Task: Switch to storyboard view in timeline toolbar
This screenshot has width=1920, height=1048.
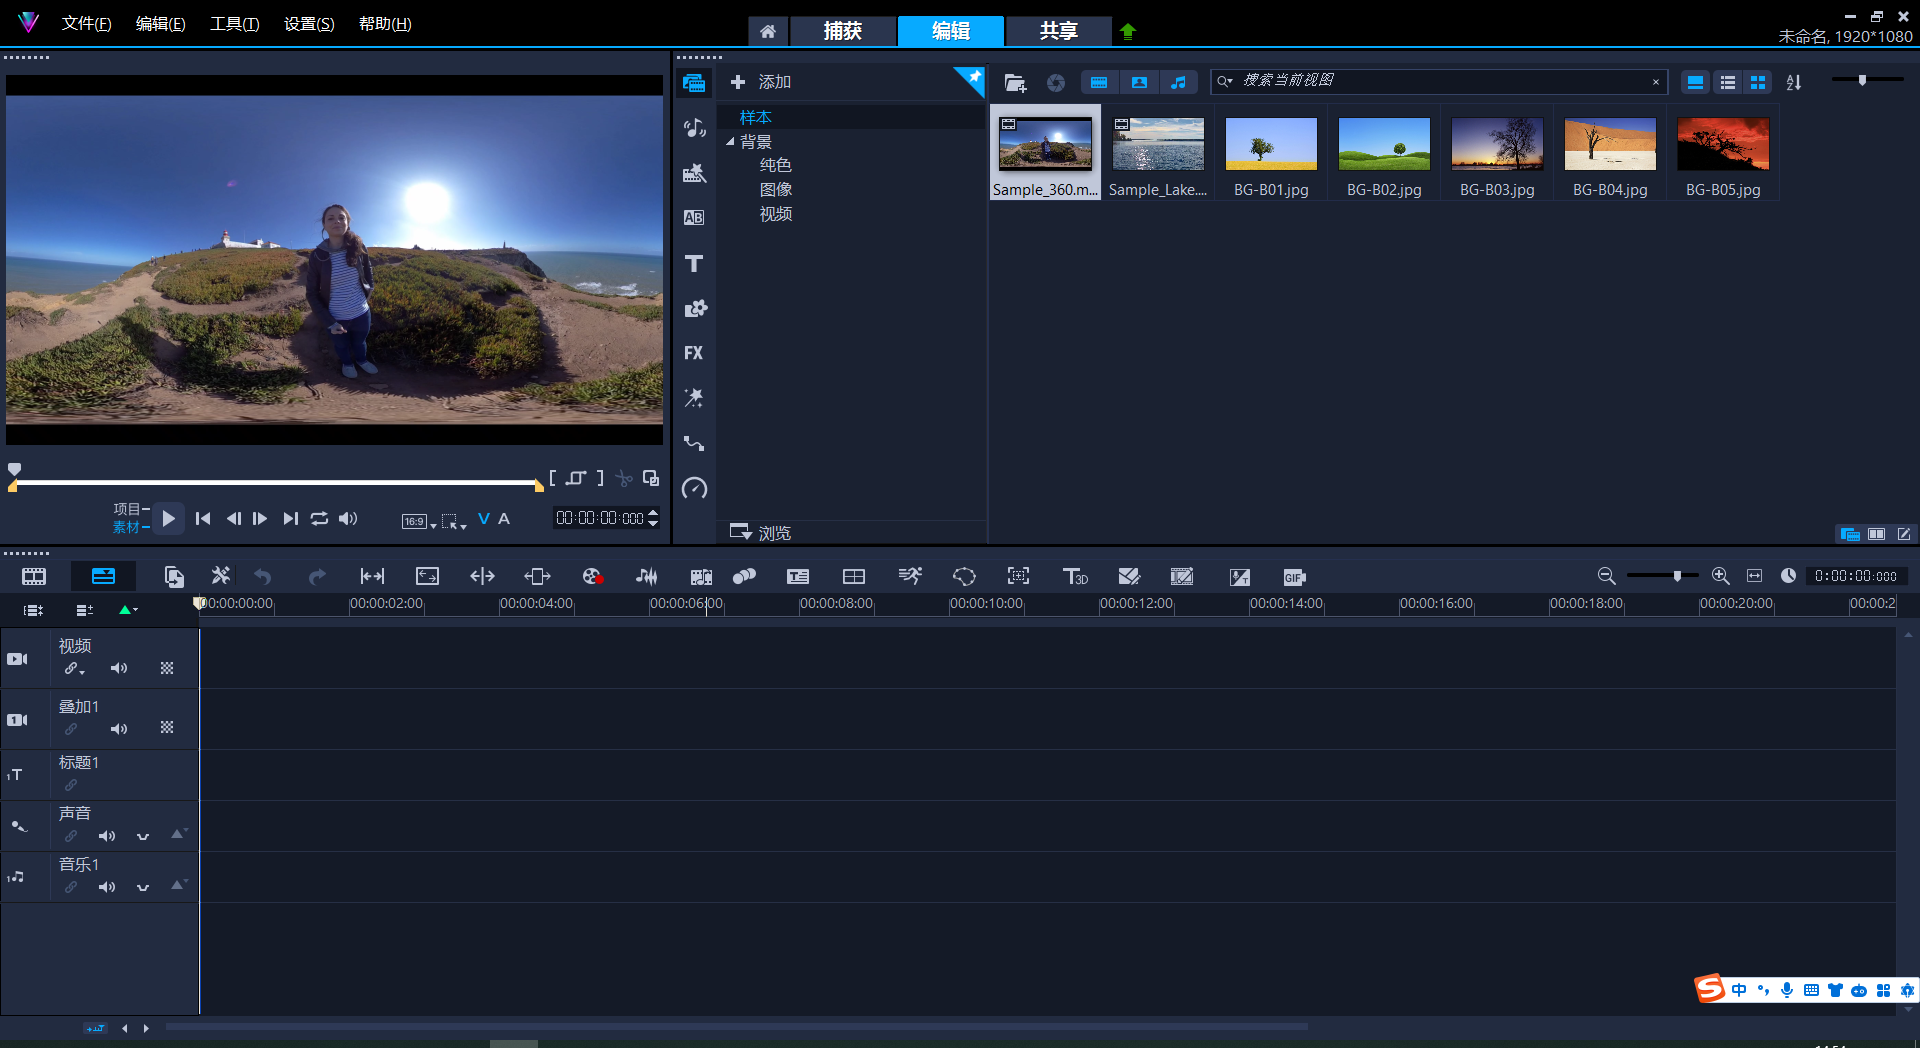Action: [x=34, y=577]
